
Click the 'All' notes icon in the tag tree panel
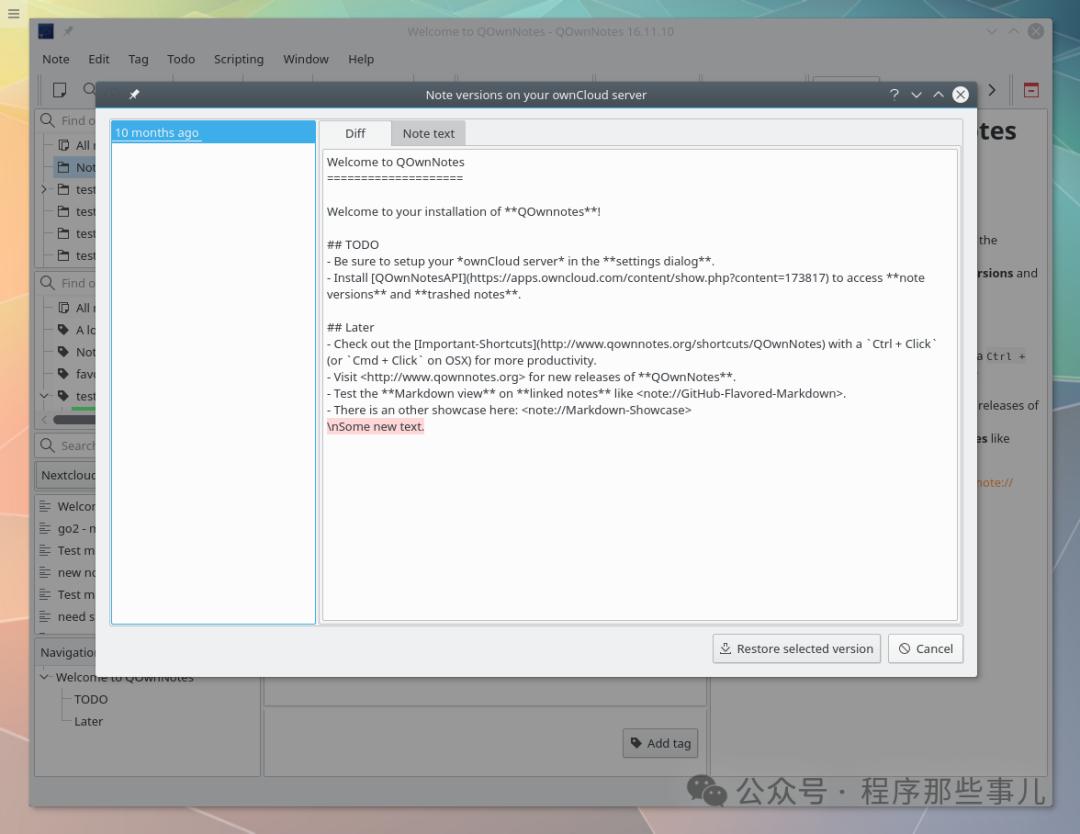coord(64,308)
